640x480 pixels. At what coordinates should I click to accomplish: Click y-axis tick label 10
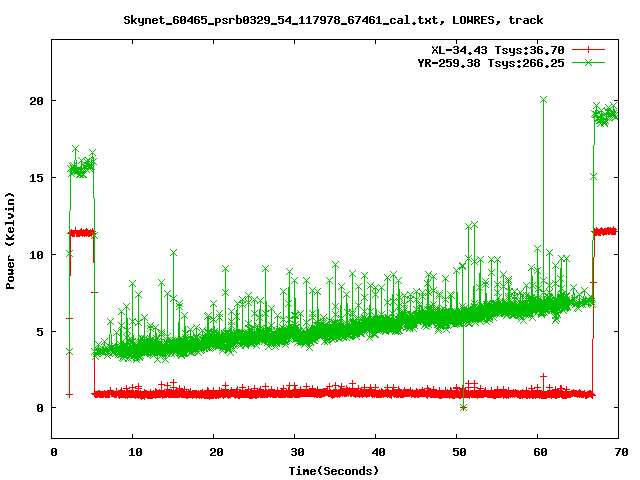pos(36,255)
